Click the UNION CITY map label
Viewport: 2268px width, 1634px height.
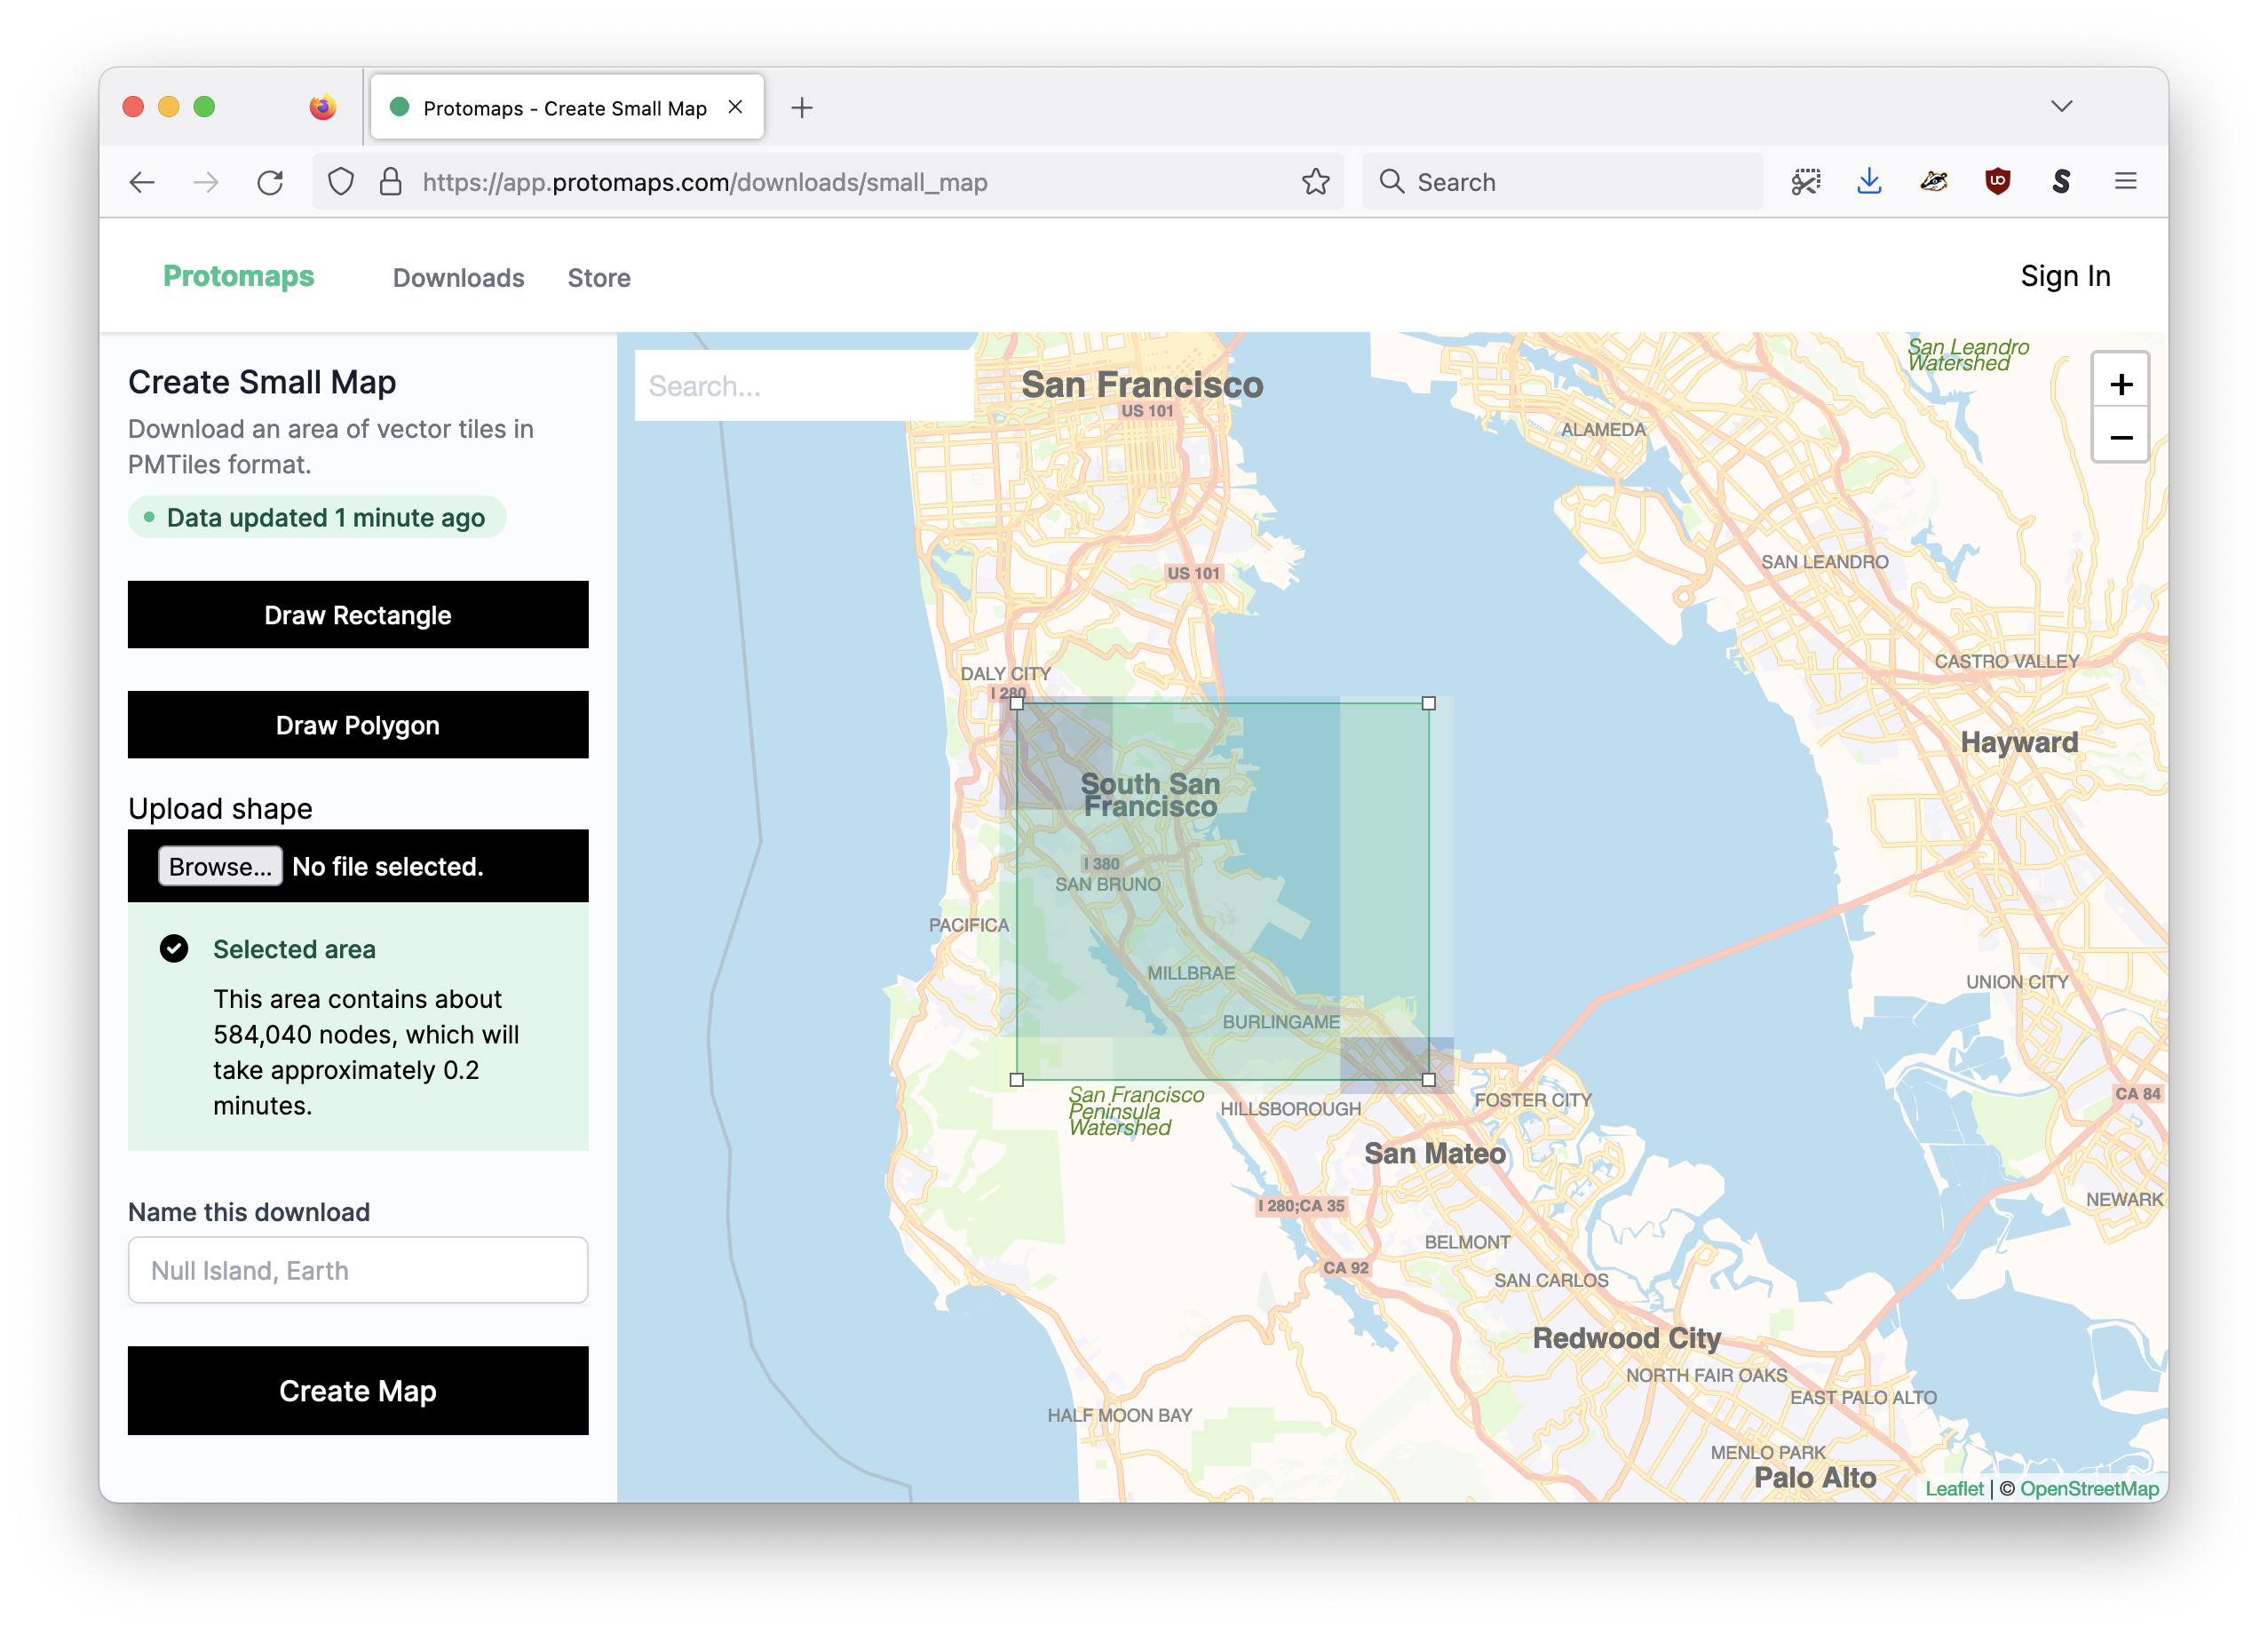coord(2017,982)
